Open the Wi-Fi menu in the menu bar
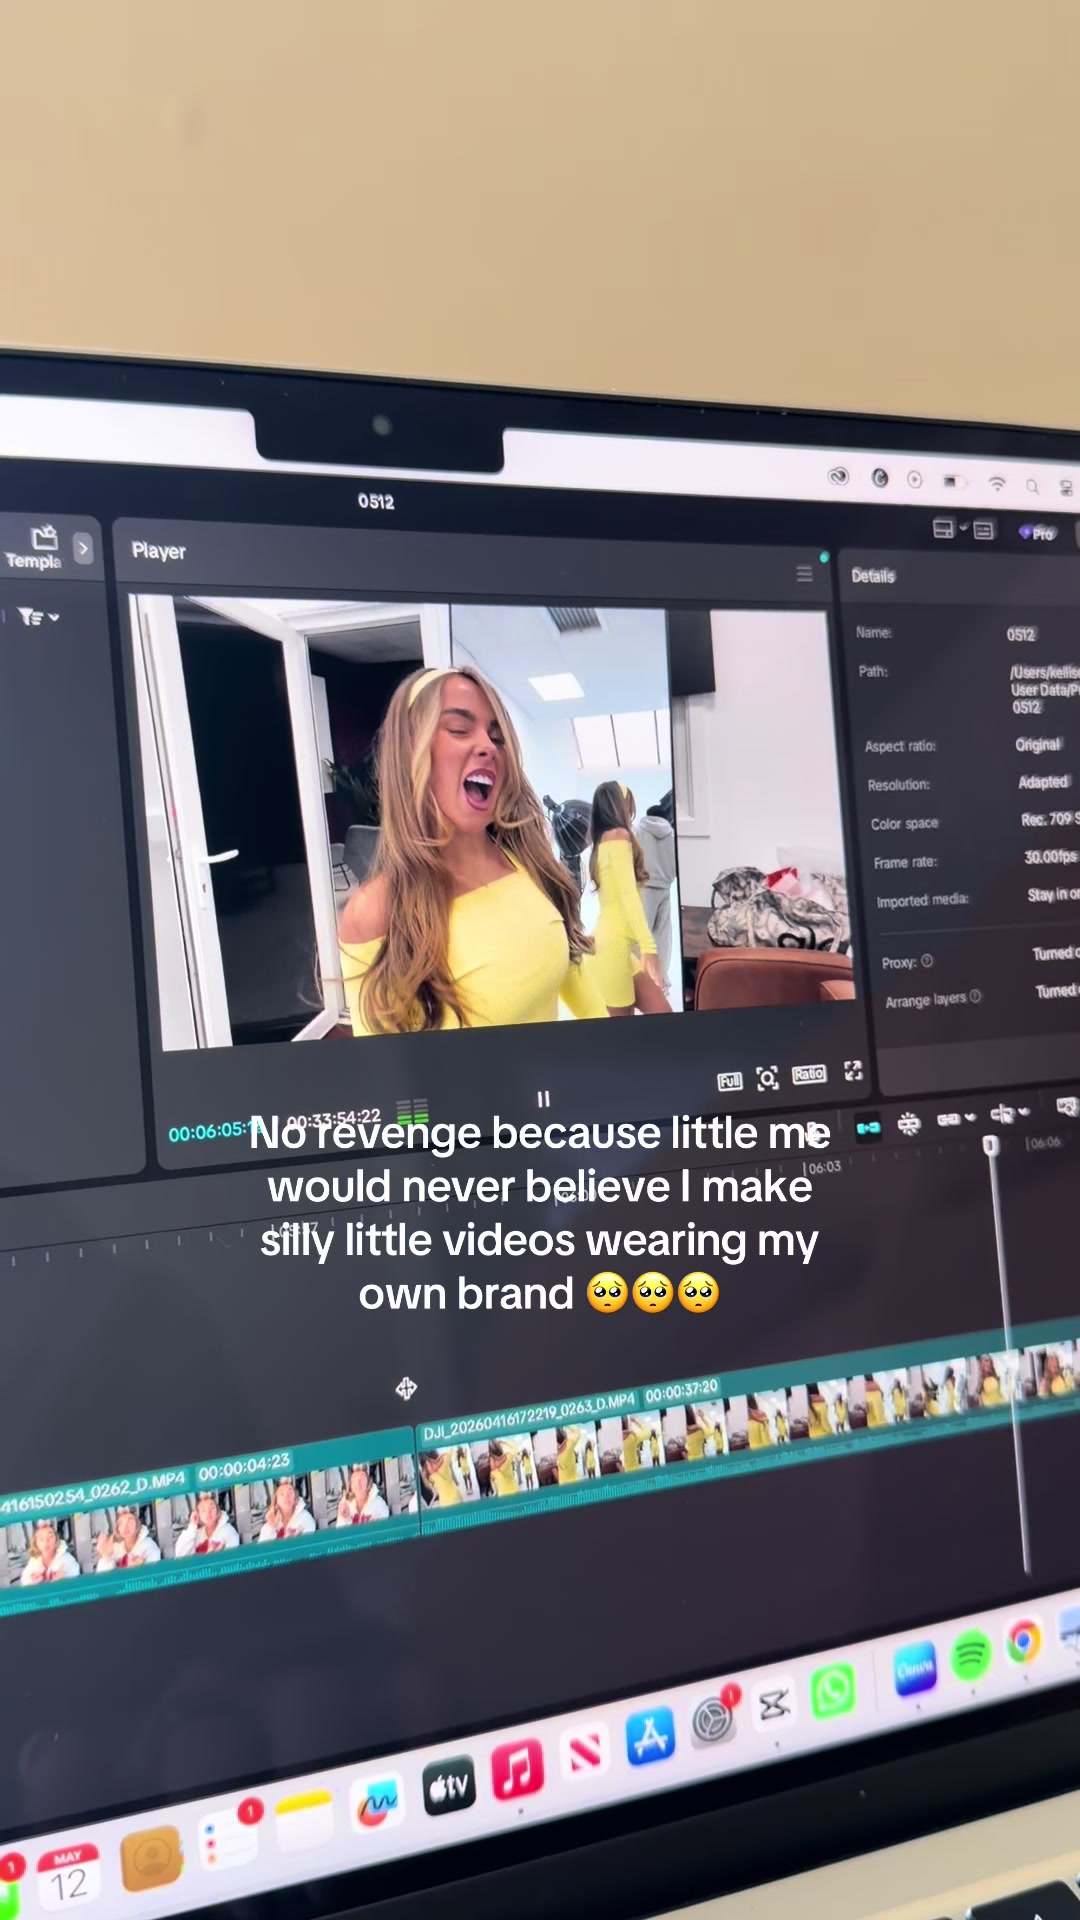Screen dimensions: 1080x1920 point(997,484)
